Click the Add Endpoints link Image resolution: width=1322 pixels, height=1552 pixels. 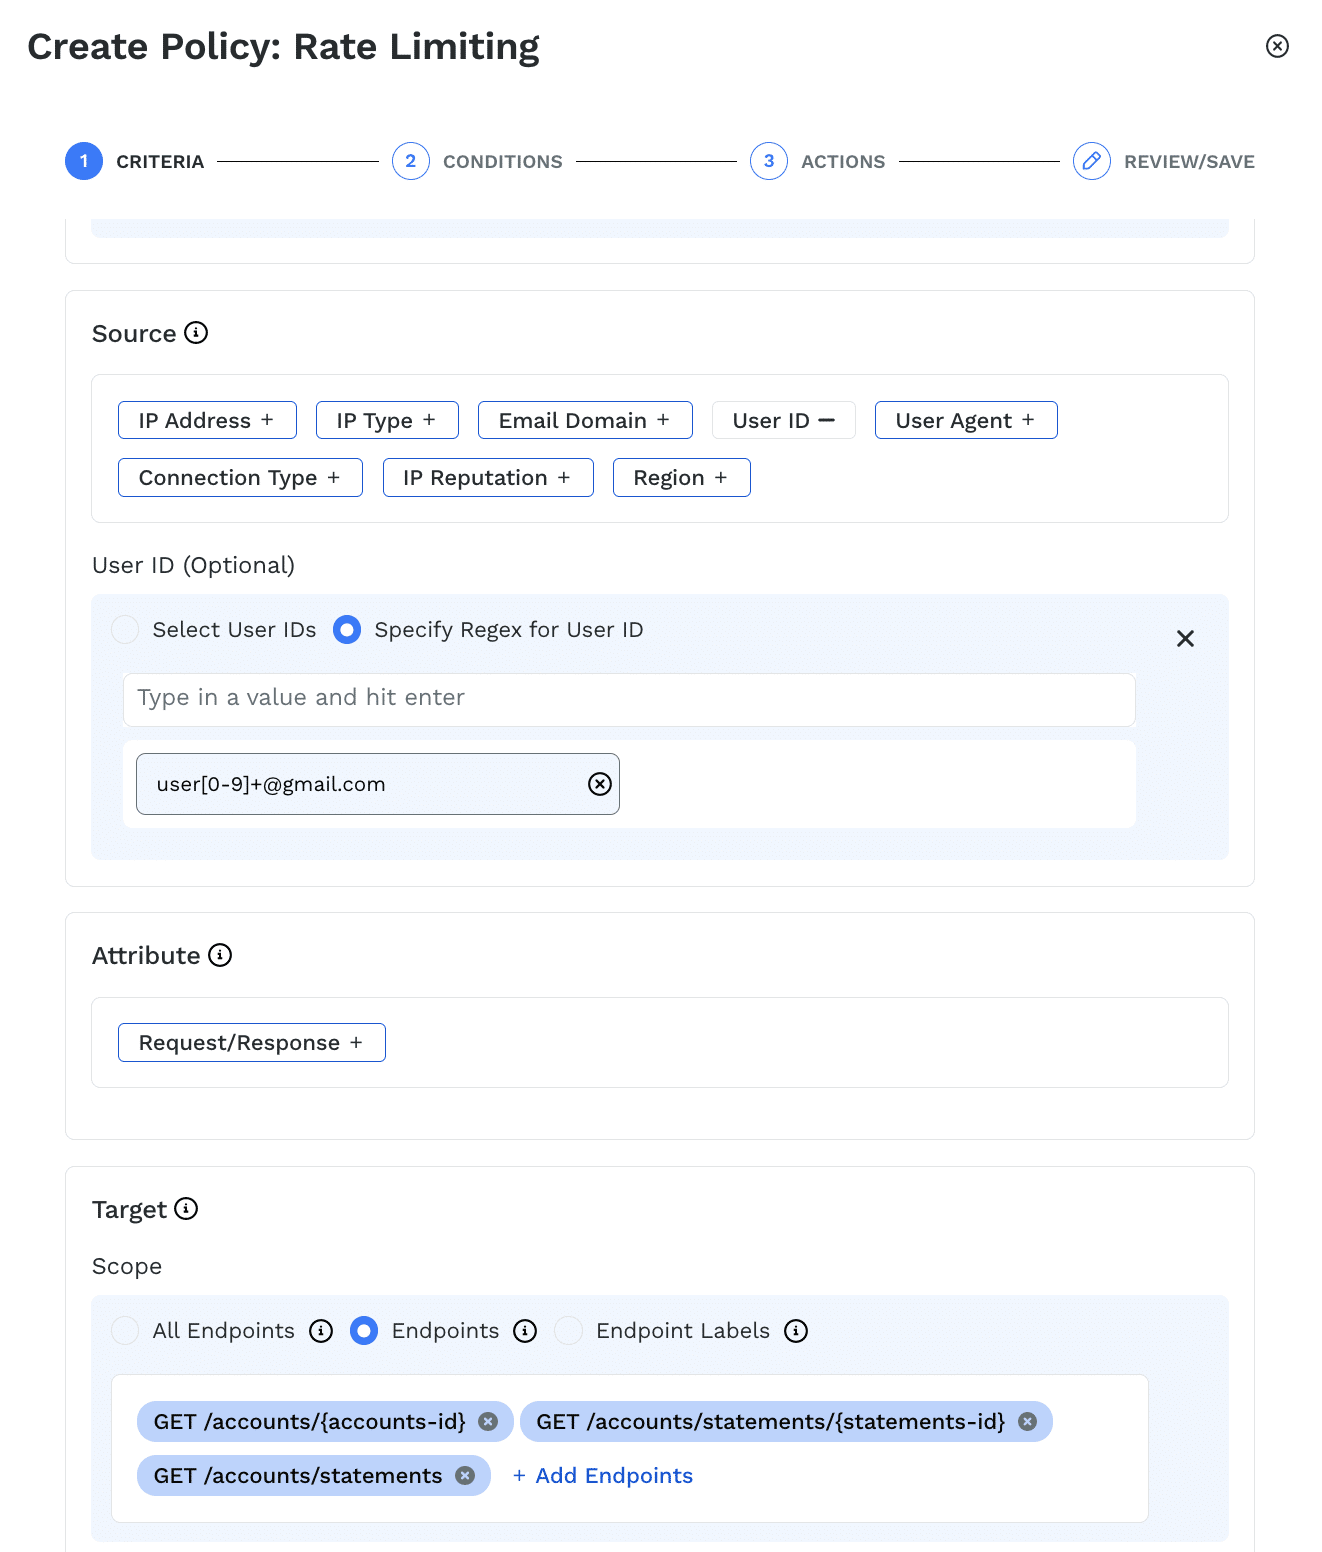[x=602, y=1476]
